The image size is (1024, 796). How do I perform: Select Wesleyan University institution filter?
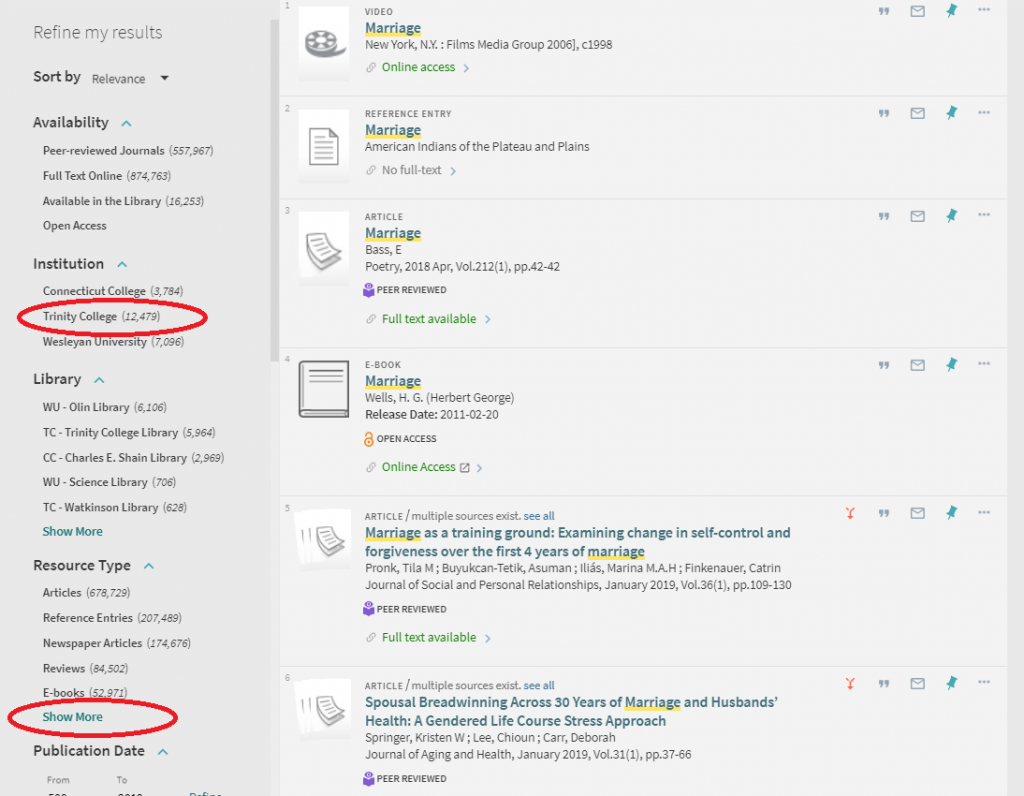coord(114,342)
